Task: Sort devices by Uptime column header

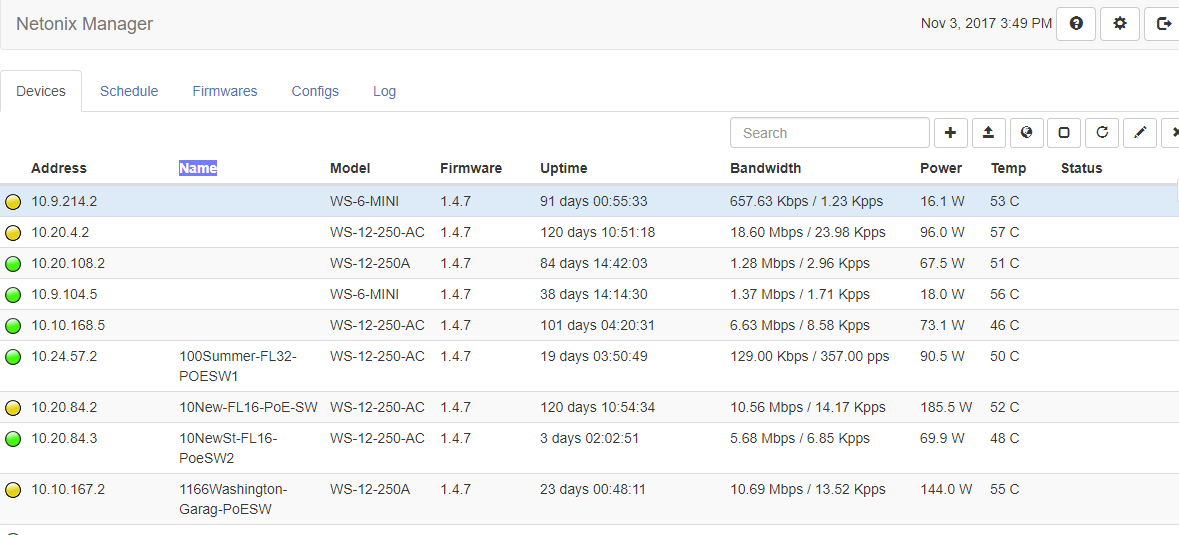Action: (x=563, y=168)
